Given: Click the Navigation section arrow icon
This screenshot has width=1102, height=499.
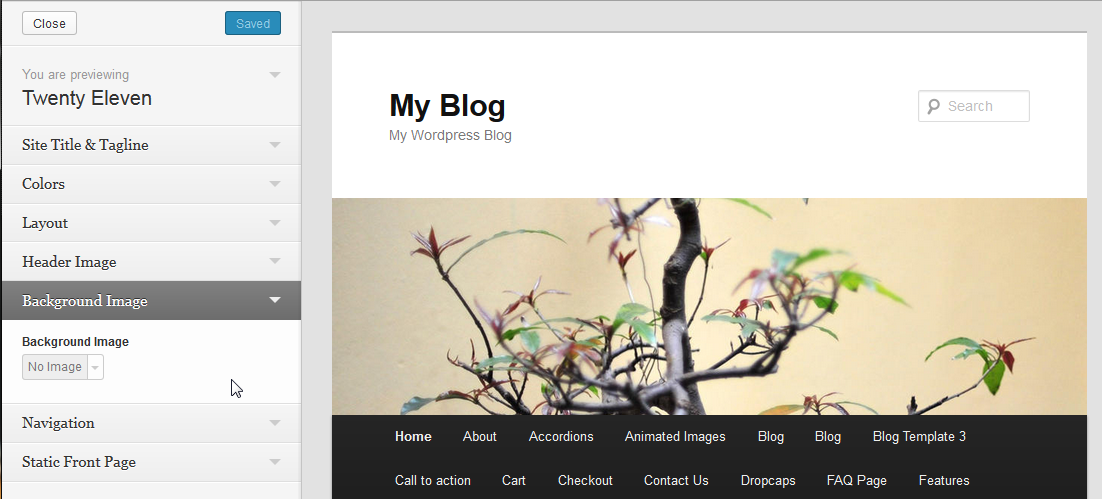Looking at the screenshot, I should (275, 423).
